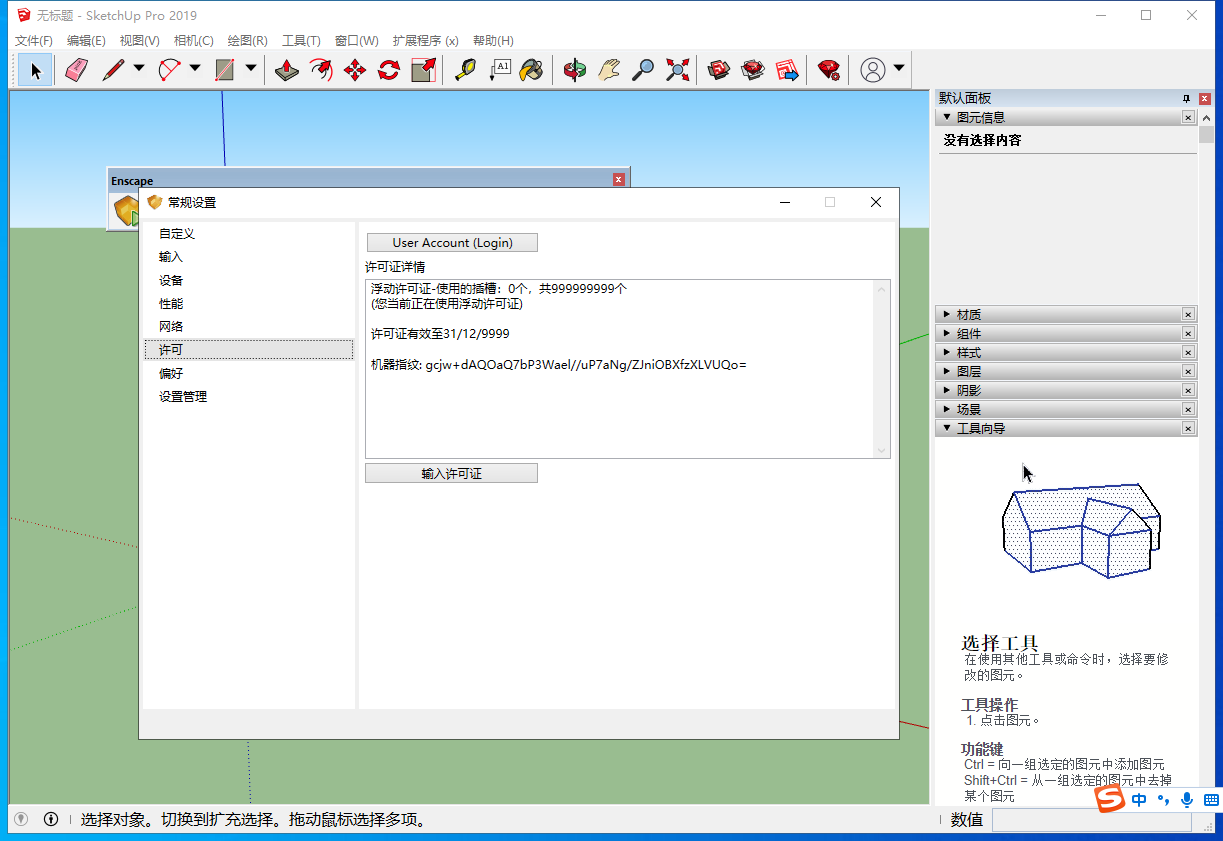Choose the Move tool
The width and height of the screenshot is (1223, 841).
[353, 69]
